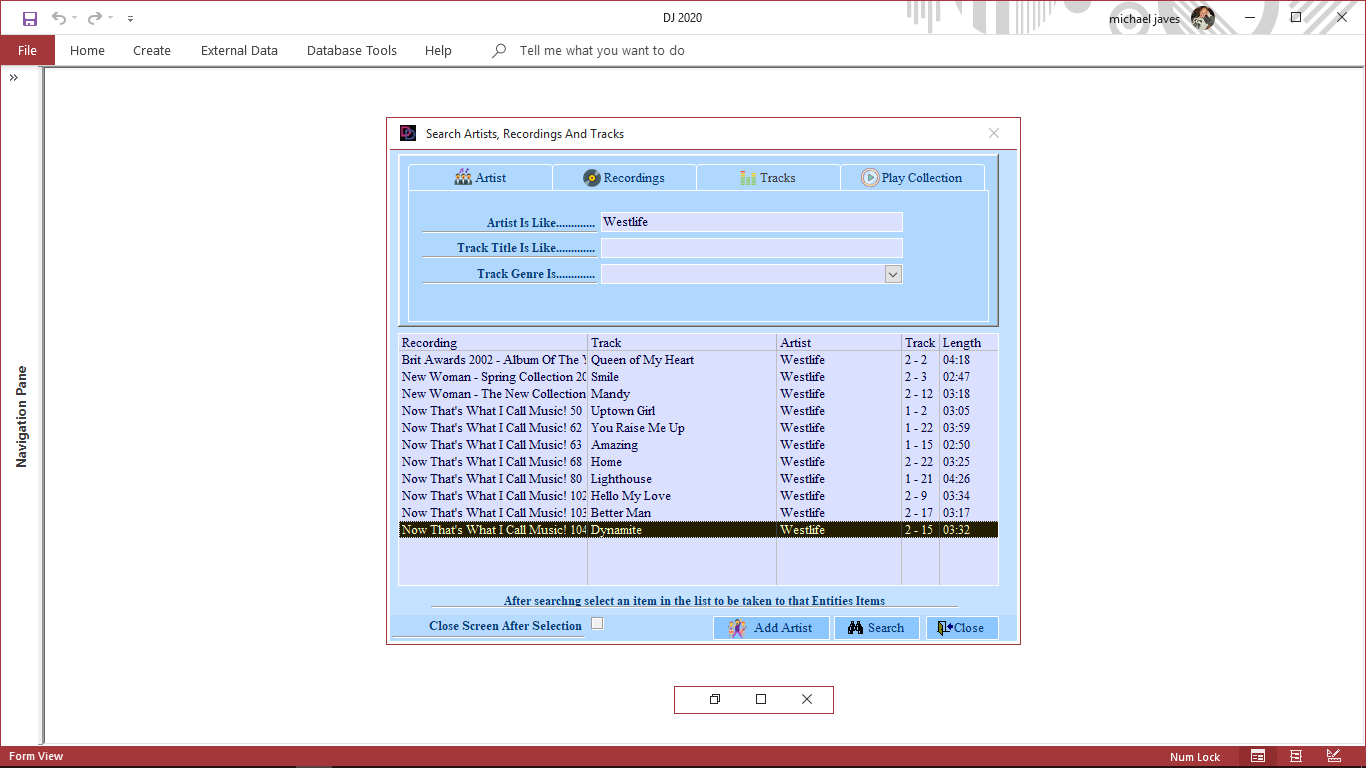
Task: Select the Better Man track row
Action: (698, 513)
